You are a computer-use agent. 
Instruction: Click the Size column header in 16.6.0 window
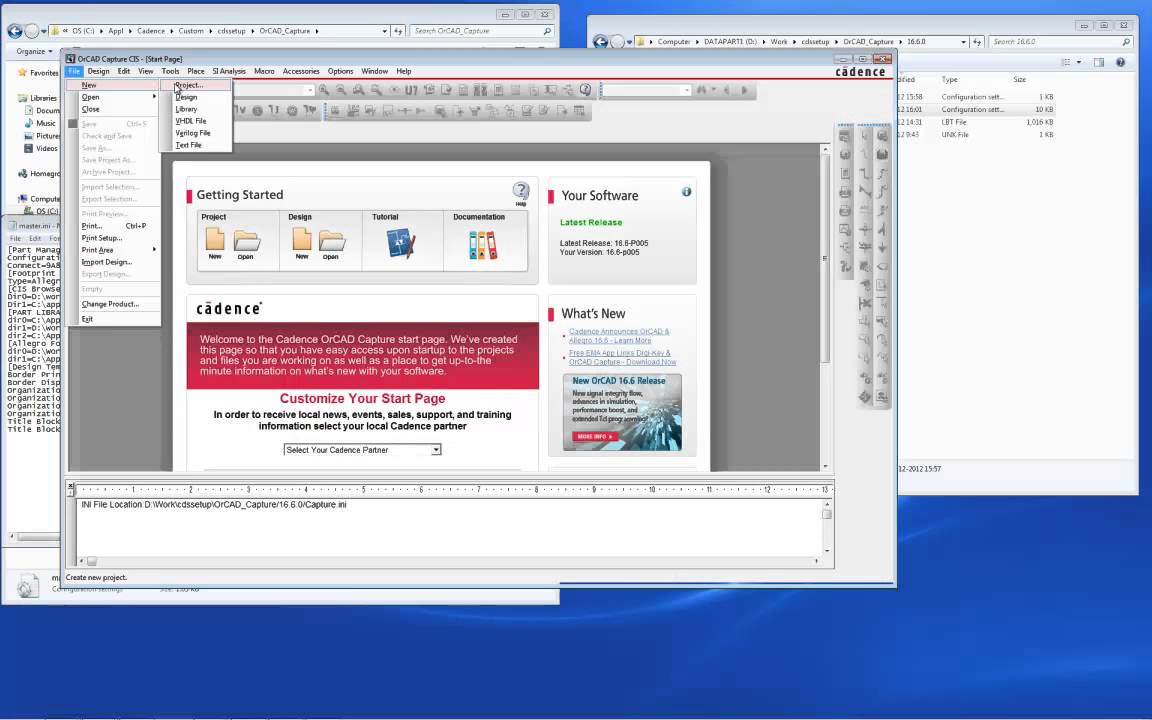pos(1020,79)
